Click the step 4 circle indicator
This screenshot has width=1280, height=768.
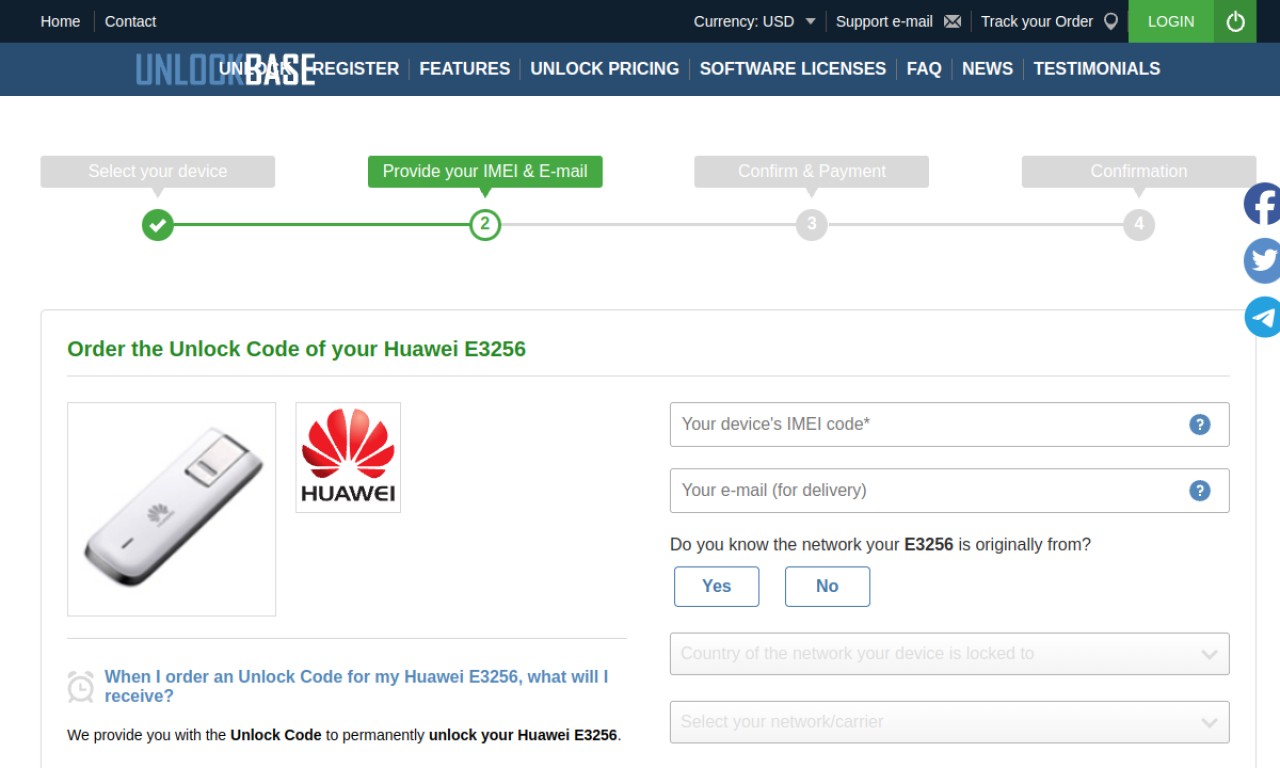[x=1139, y=224]
